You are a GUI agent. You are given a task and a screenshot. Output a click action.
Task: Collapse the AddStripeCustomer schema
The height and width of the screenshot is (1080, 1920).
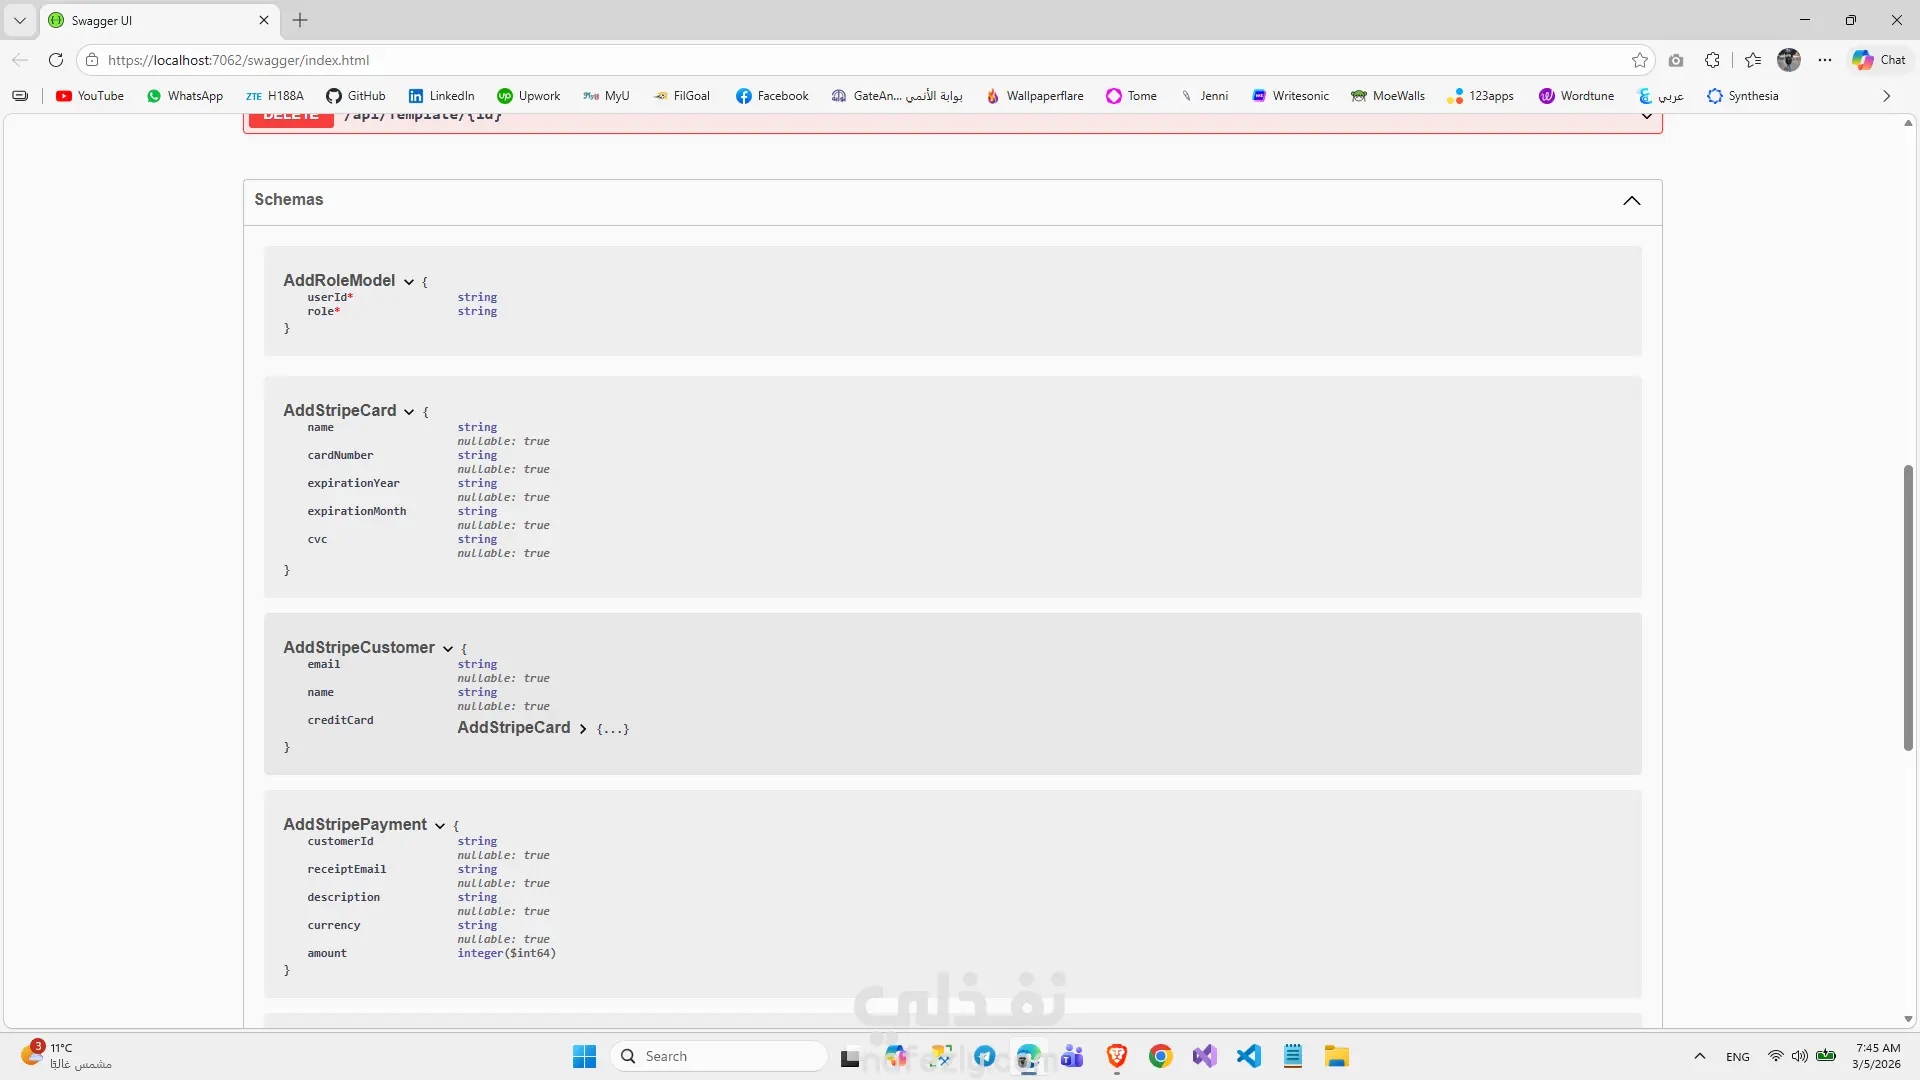(447, 649)
